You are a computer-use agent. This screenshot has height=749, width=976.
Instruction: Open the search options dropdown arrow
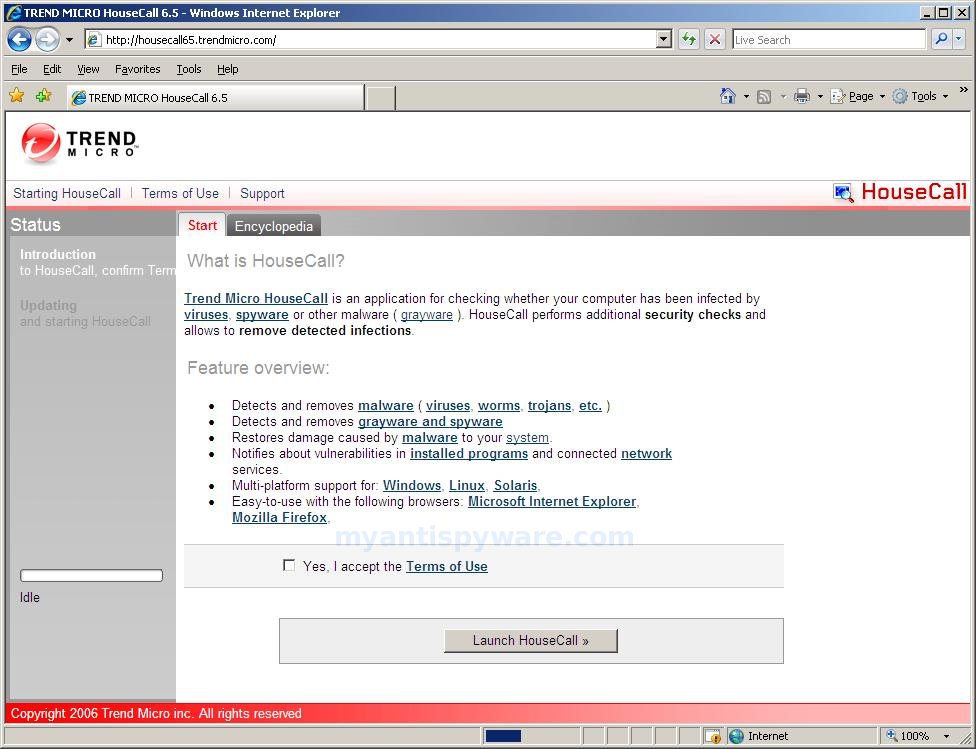point(959,40)
